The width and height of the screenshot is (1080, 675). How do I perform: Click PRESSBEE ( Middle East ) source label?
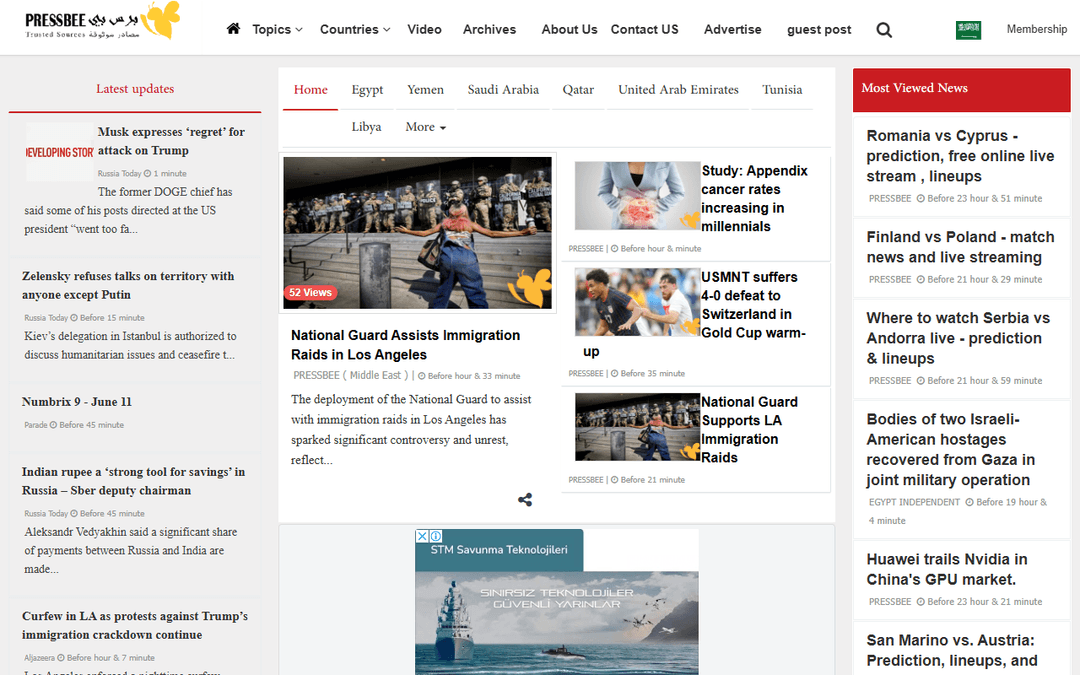click(351, 375)
